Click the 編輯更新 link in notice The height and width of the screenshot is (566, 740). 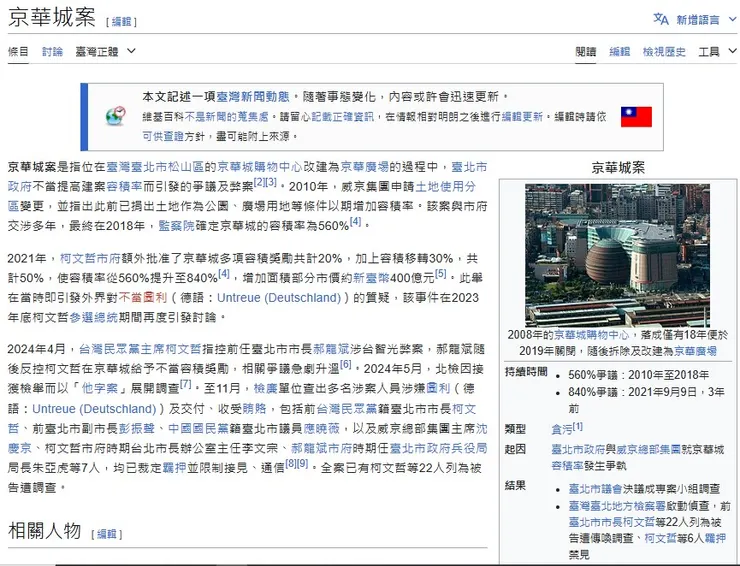point(522,117)
